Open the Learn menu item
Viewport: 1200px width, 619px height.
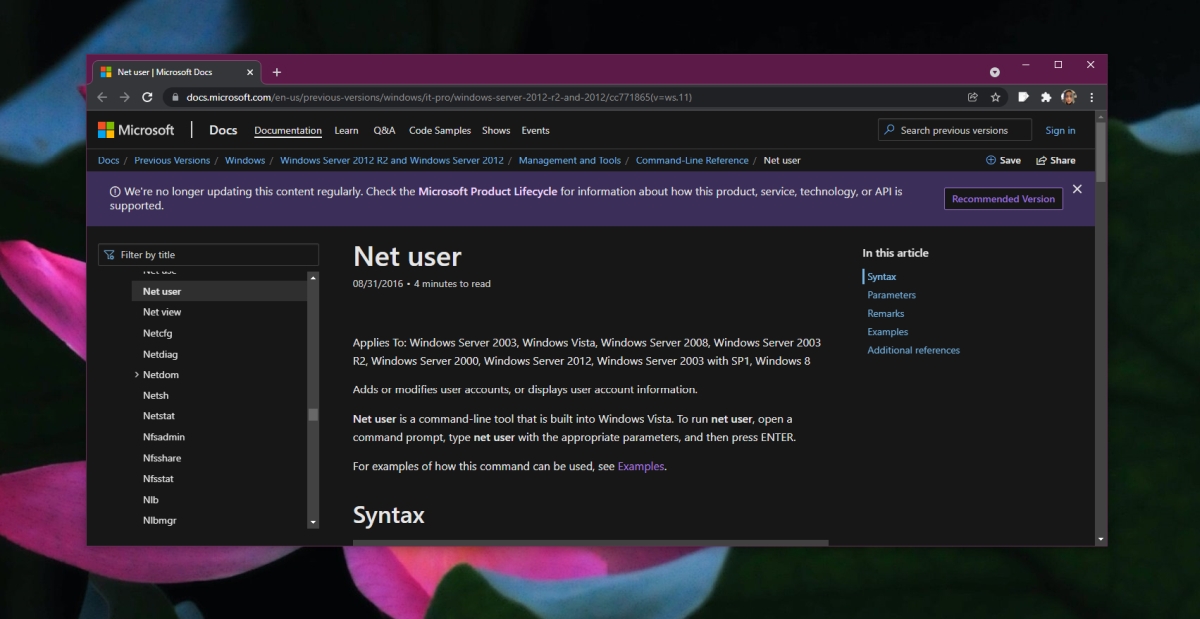[x=346, y=131]
